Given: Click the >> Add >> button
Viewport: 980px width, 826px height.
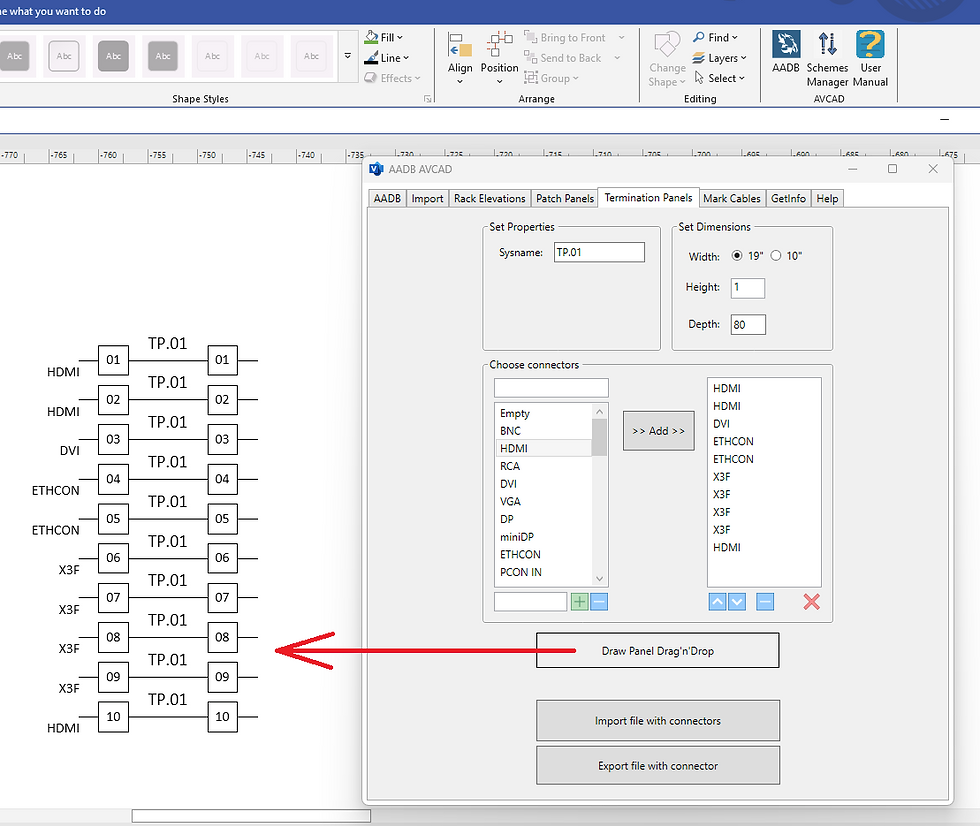Looking at the screenshot, I should pyautogui.click(x=658, y=430).
